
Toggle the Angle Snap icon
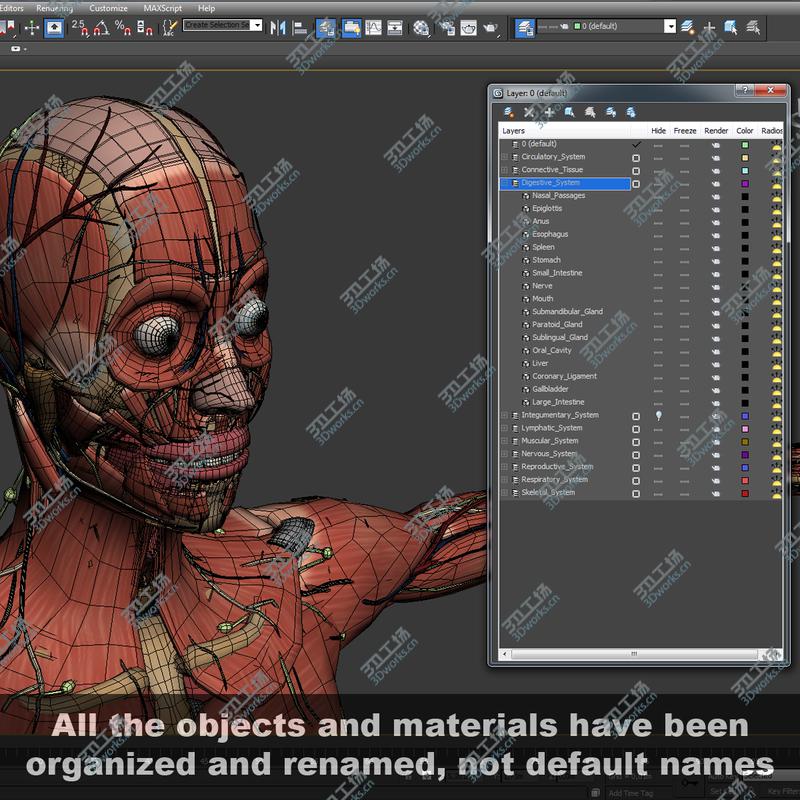[102, 28]
